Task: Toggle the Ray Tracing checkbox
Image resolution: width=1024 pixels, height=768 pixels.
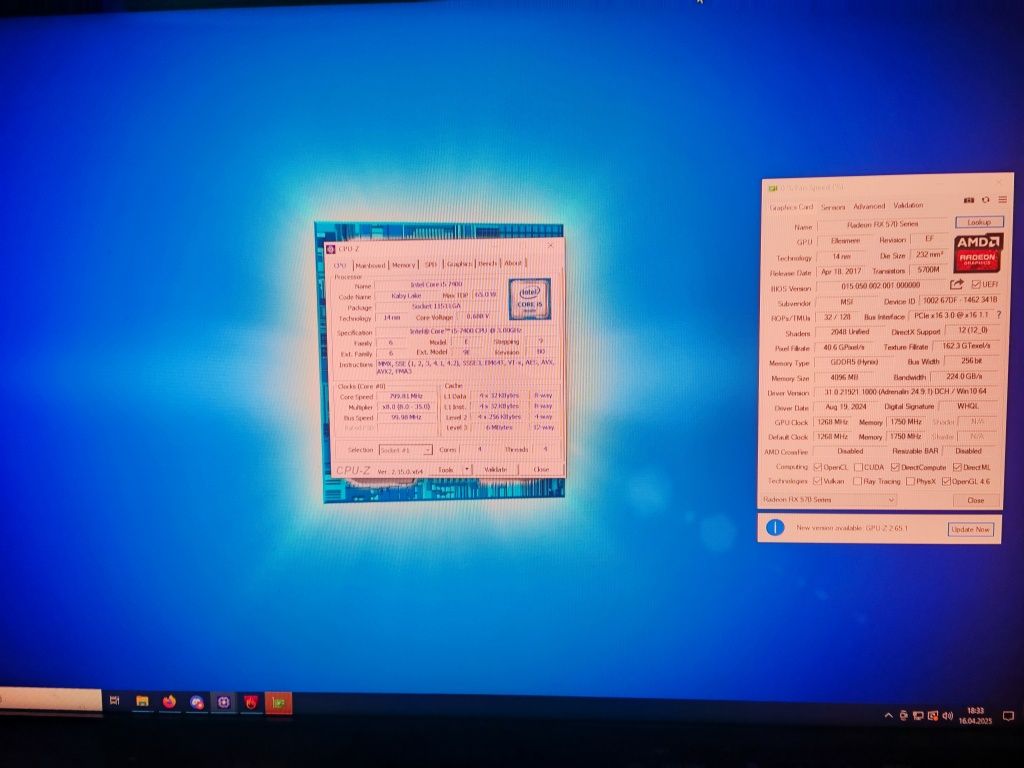Action: tap(857, 481)
